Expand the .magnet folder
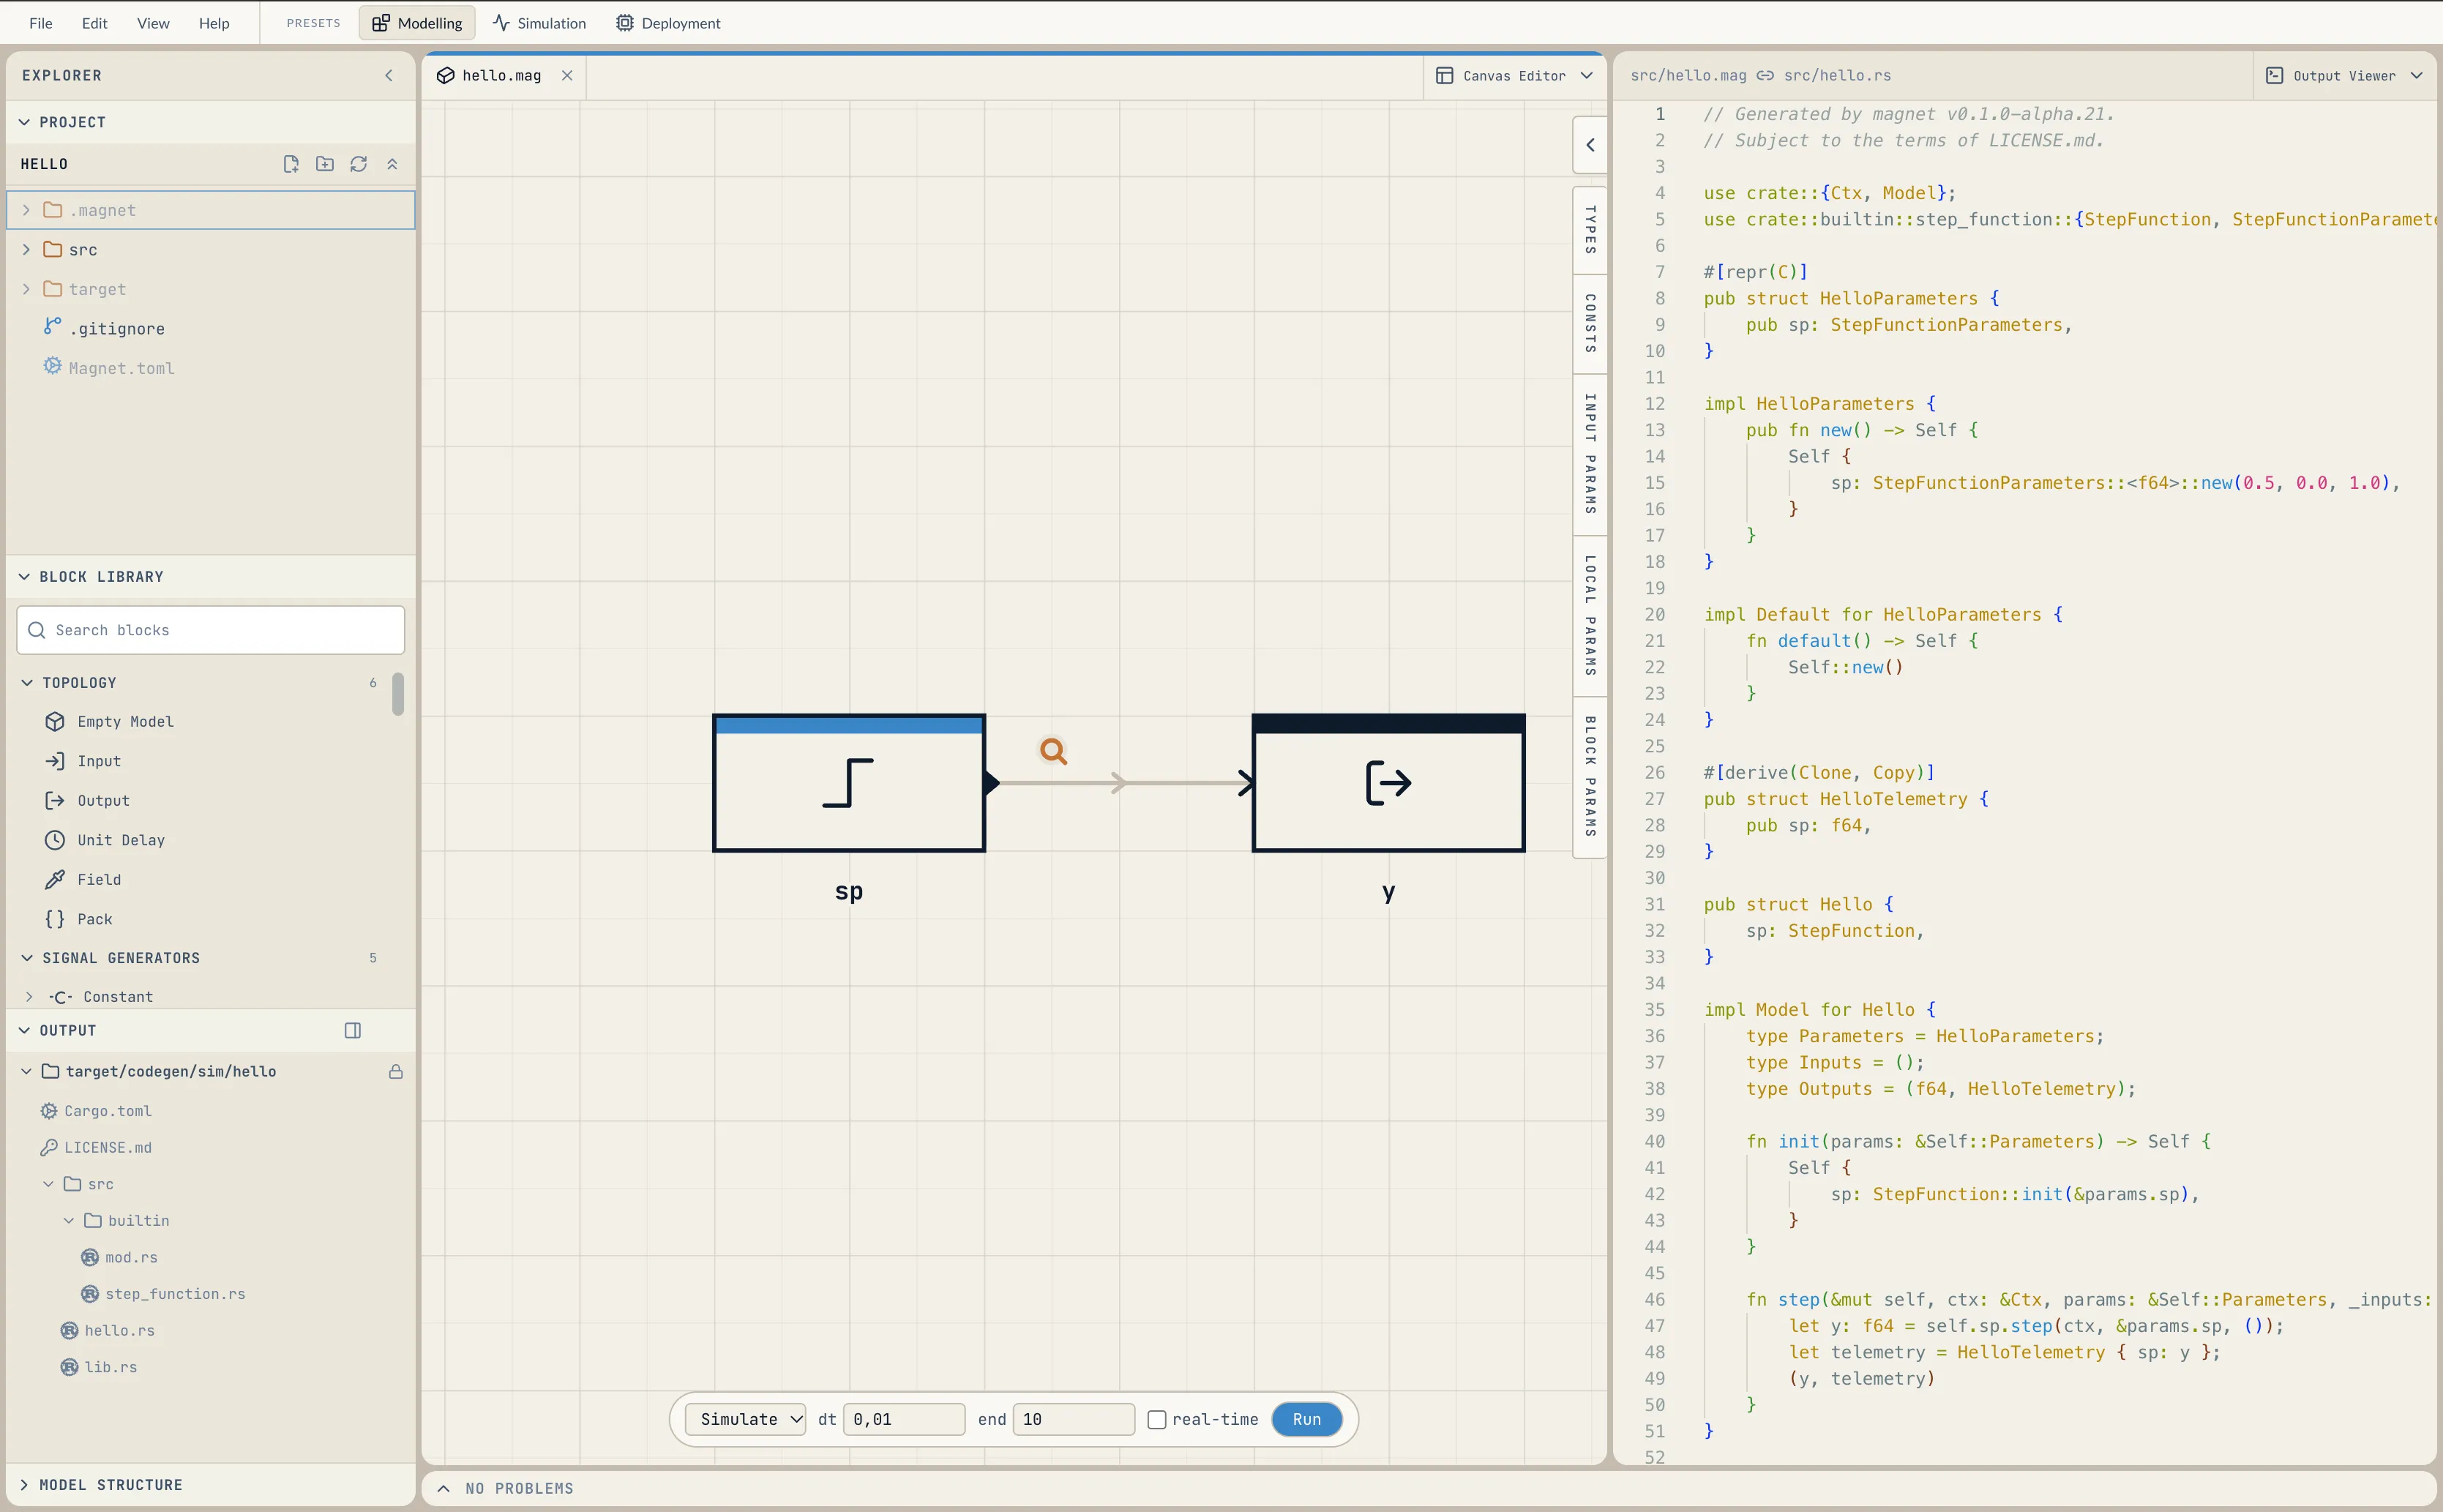 click(26, 210)
